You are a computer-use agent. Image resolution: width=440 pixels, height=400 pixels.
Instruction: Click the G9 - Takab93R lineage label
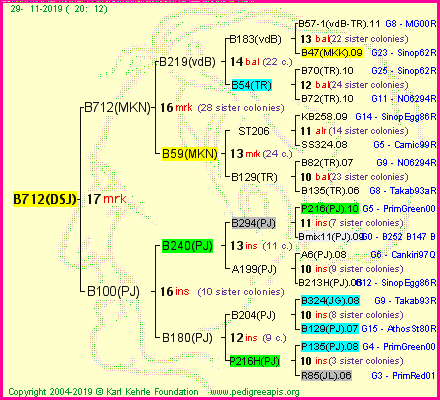[x=405, y=301]
